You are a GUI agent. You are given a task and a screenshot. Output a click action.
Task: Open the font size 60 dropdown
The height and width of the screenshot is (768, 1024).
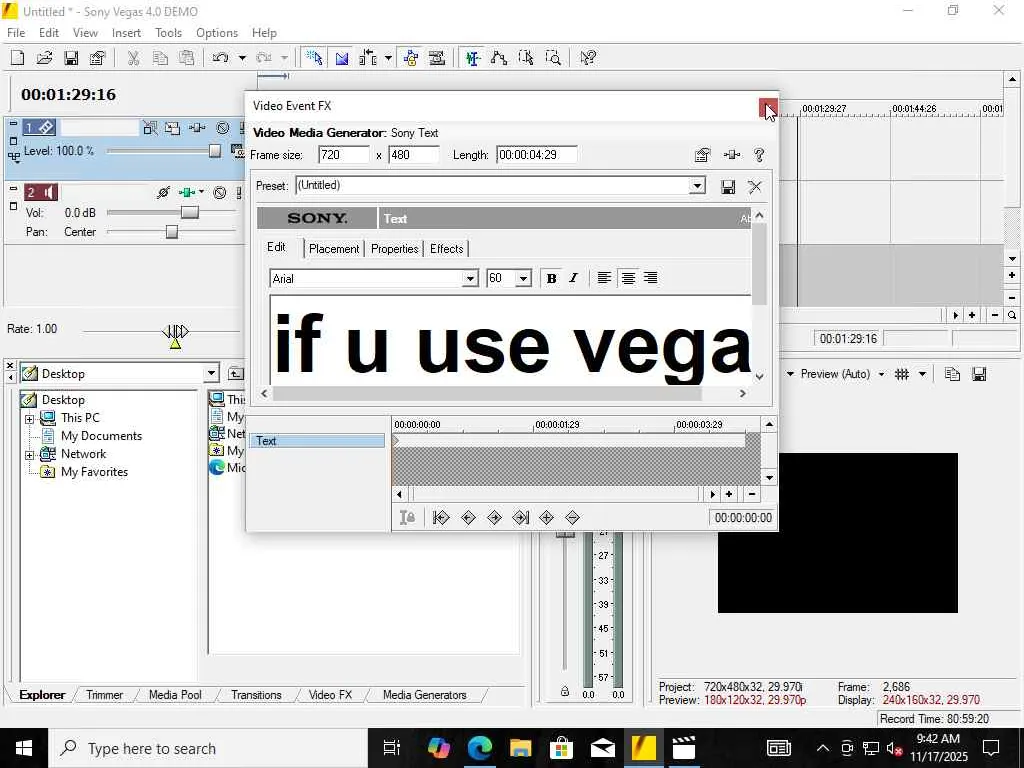[x=523, y=279]
